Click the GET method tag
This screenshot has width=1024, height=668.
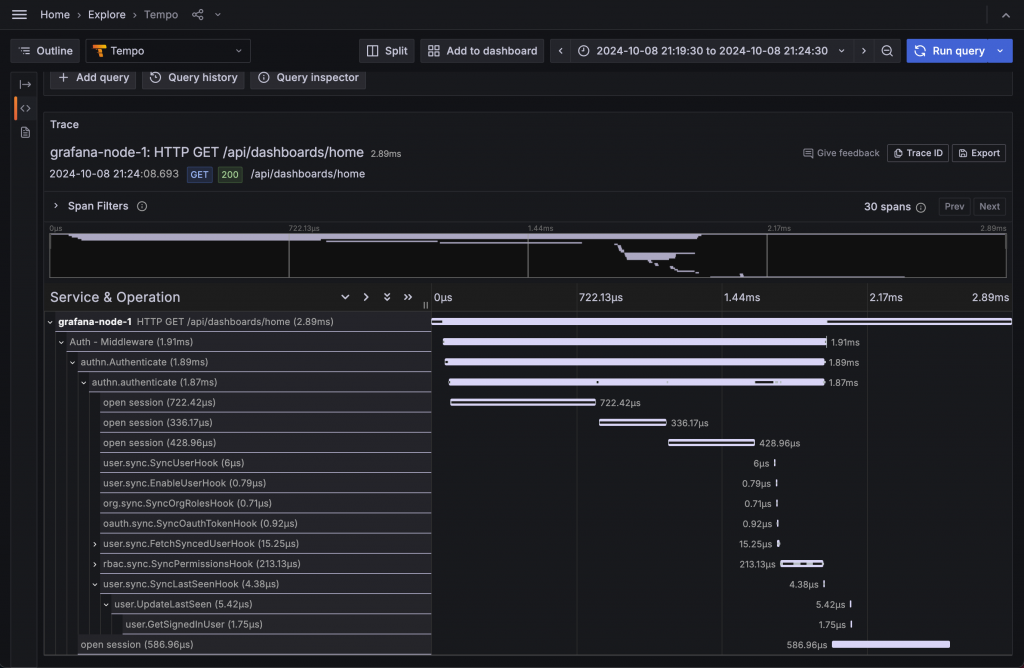pyautogui.click(x=199, y=174)
